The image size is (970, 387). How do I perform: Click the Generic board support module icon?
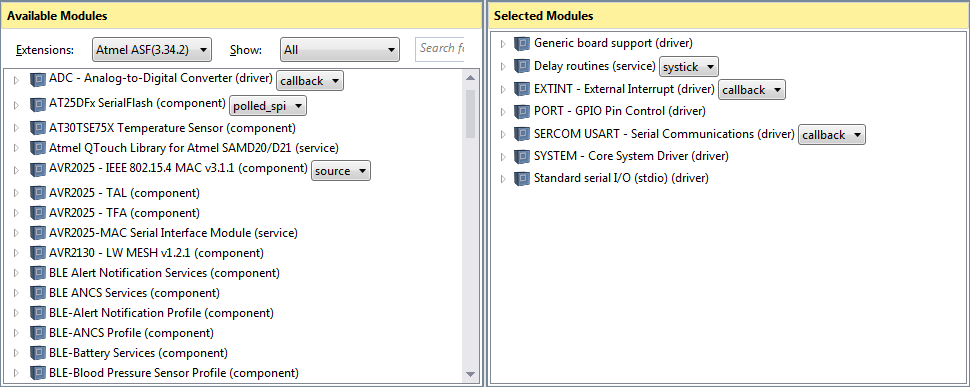(x=523, y=43)
